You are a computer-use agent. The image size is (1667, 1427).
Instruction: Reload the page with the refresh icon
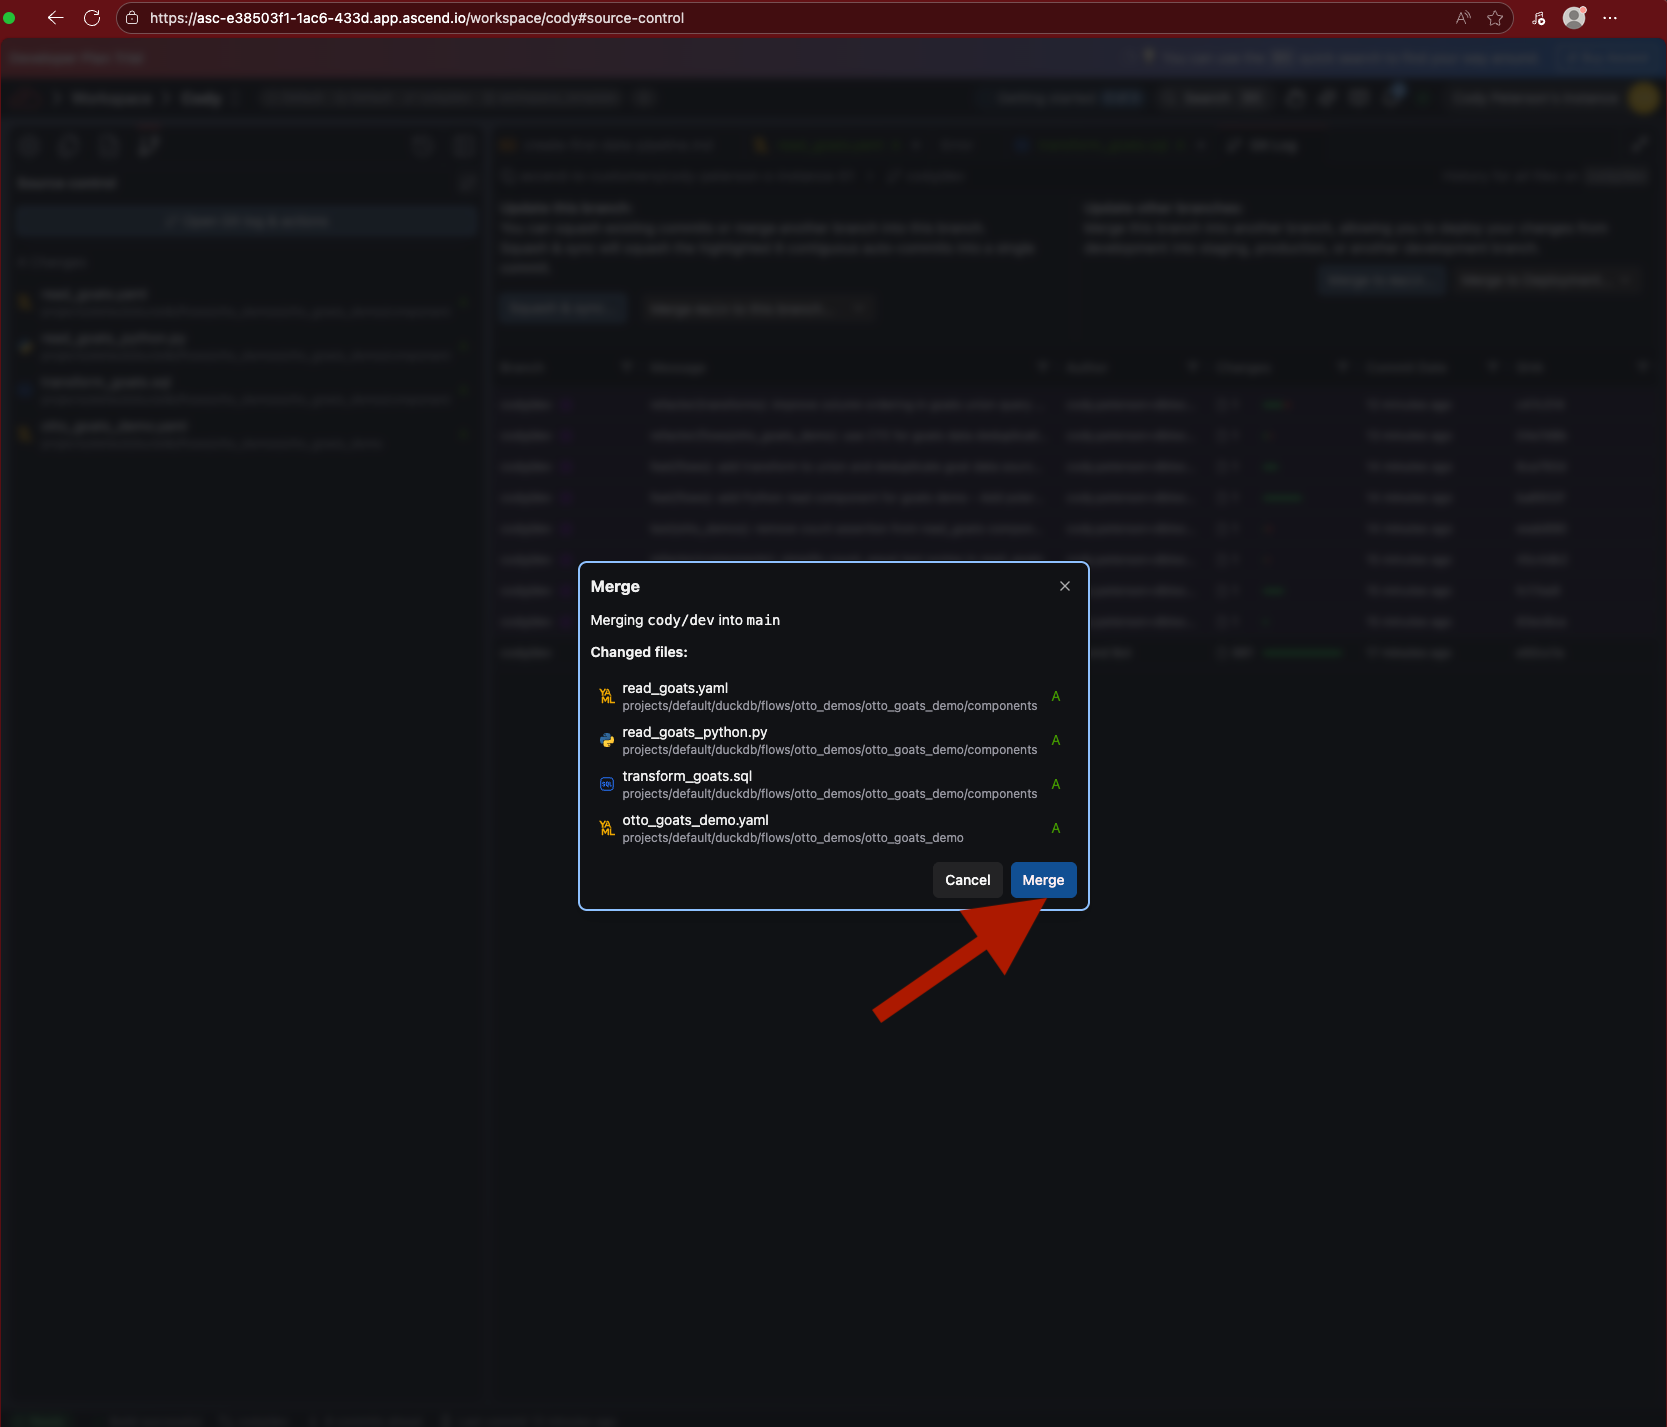point(92,18)
